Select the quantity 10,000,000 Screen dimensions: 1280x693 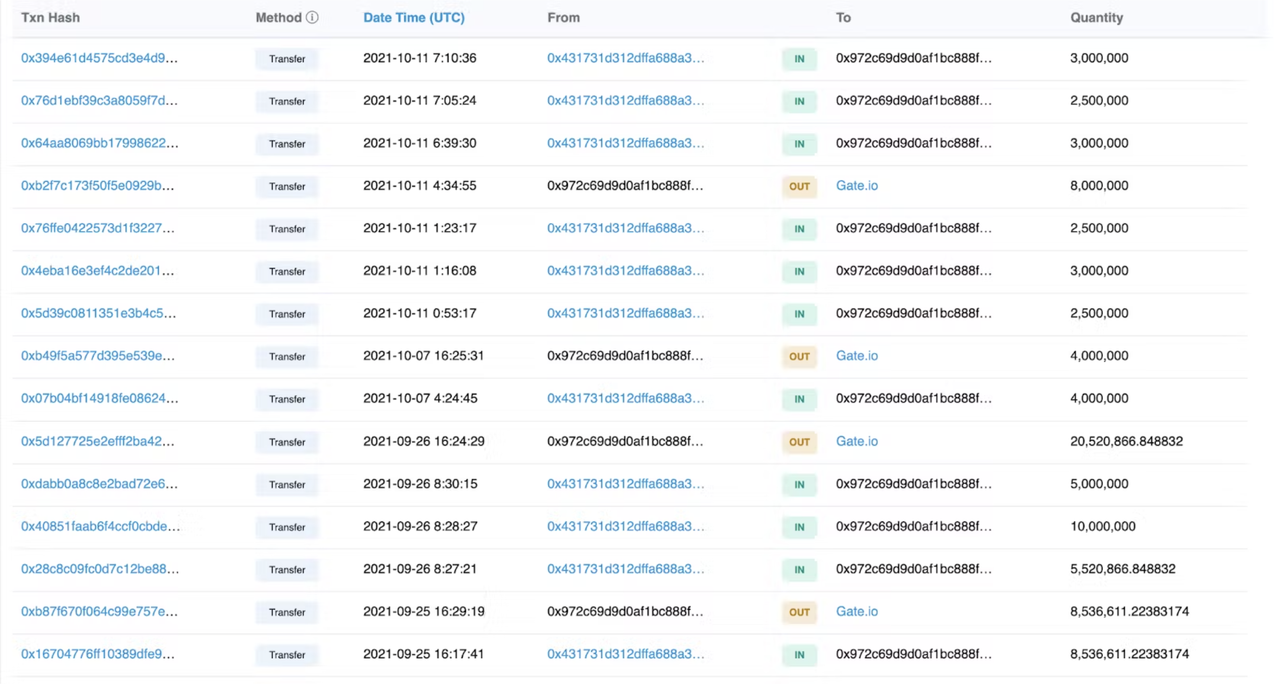pyautogui.click(x=1103, y=526)
